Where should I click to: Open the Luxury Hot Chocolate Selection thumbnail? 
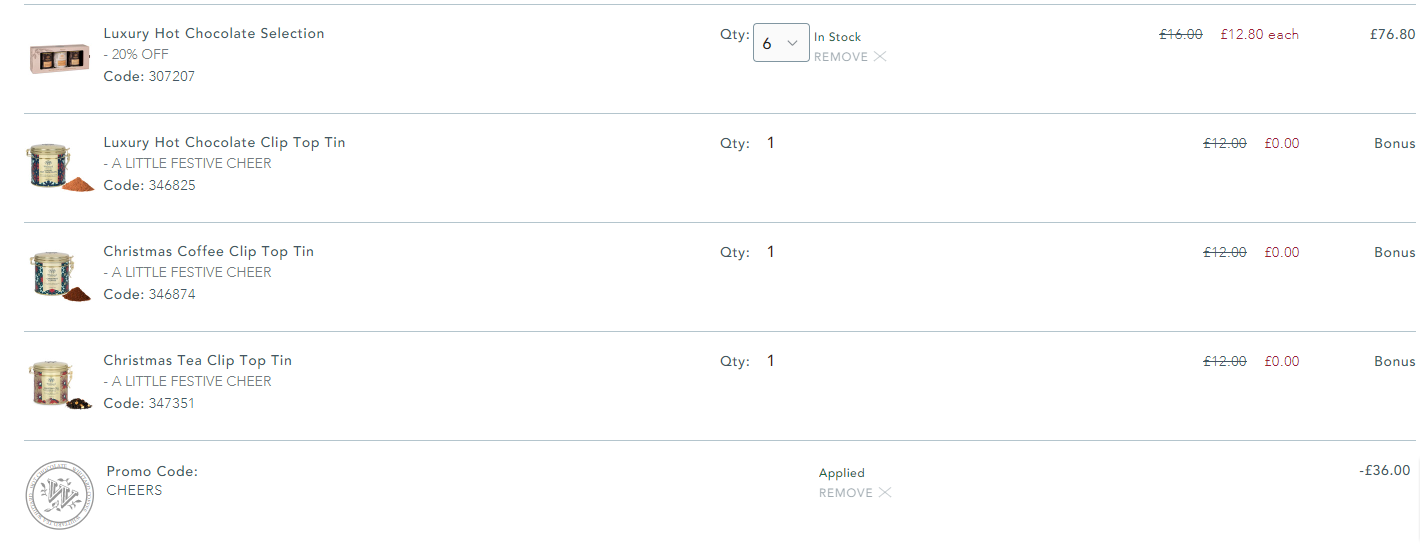point(60,58)
